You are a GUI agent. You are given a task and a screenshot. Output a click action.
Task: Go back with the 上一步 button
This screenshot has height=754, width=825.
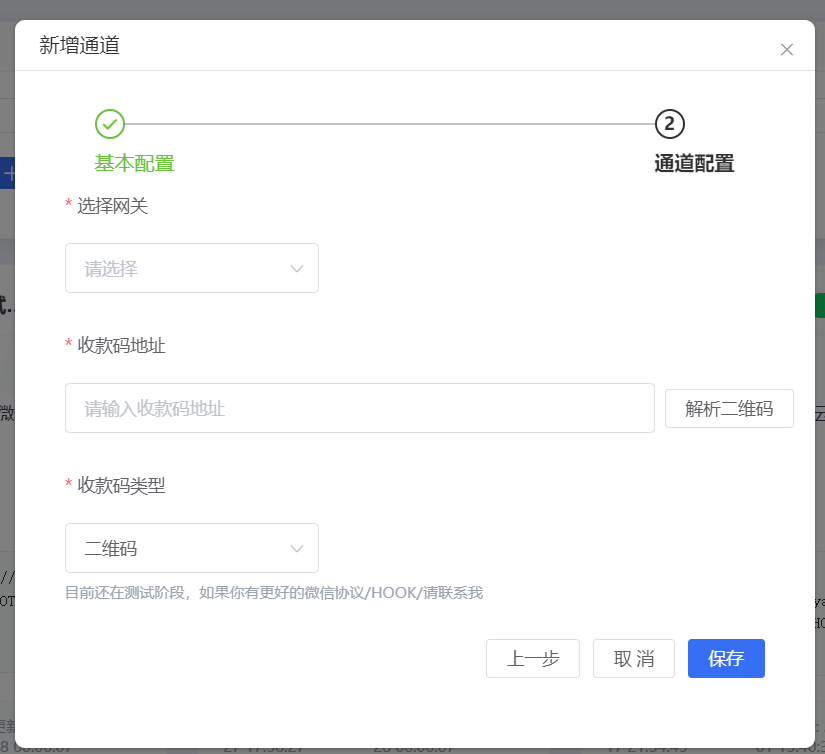(x=532, y=658)
